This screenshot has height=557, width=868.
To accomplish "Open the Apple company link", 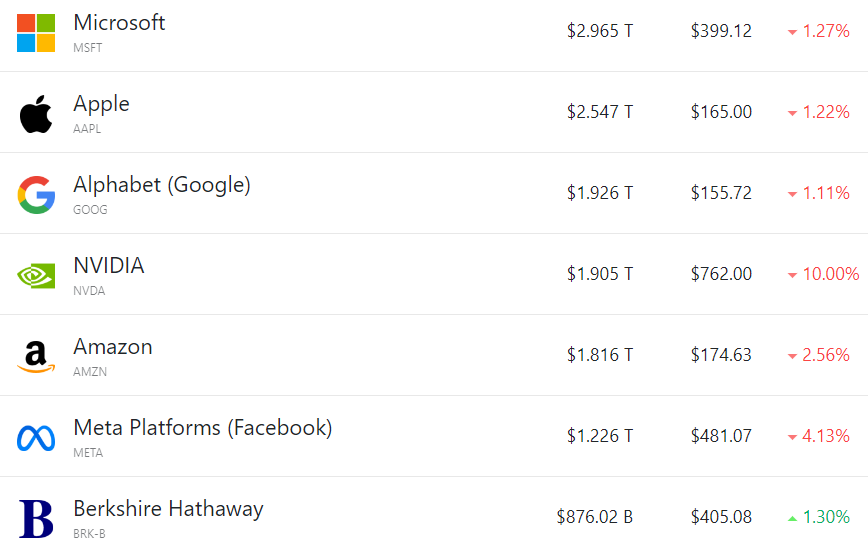I will point(101,103).
